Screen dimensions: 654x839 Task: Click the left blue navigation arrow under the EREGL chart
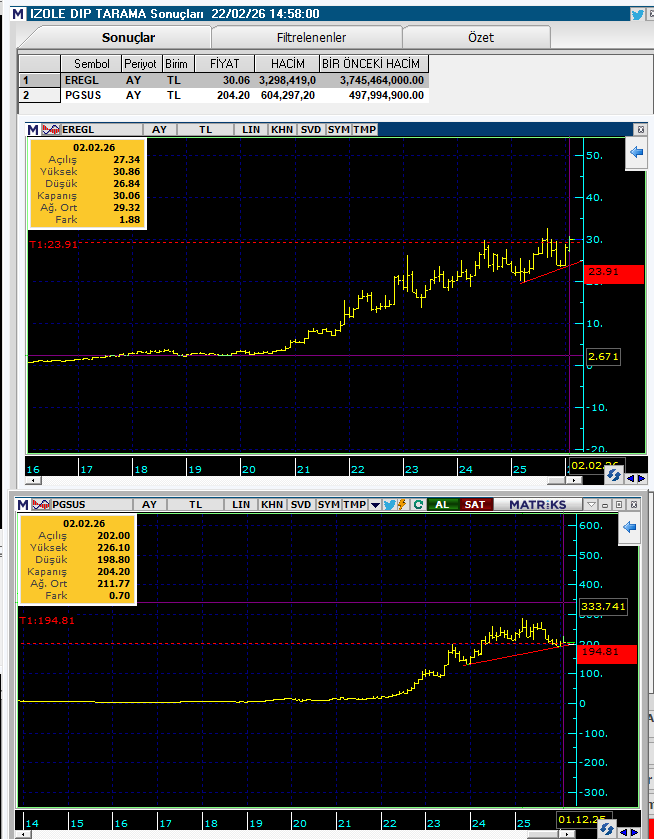[630, 478]
